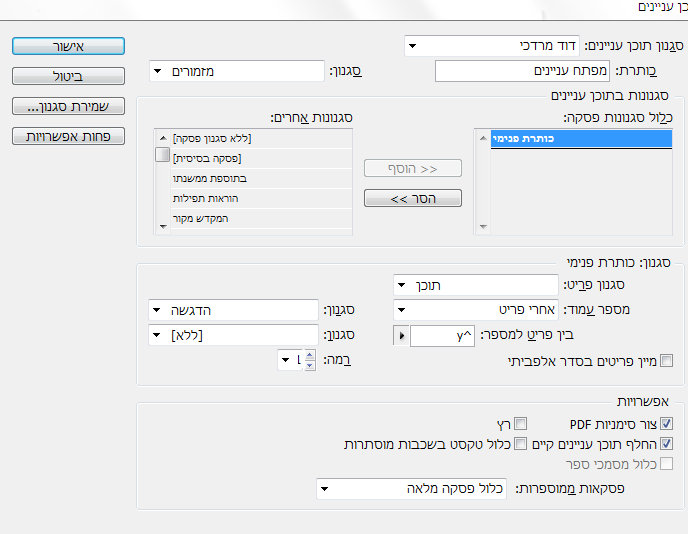Click the הסר (Remove) button
The image size is (688, 534).
[x=413, y=198]
